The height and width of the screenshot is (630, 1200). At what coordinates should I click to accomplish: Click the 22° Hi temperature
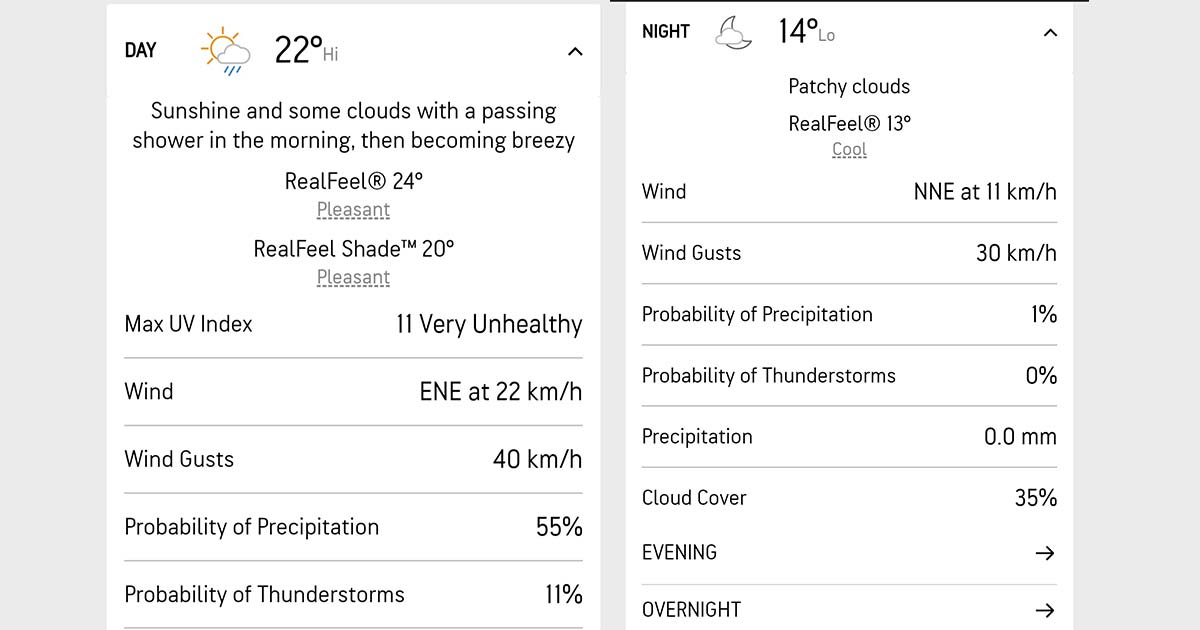[x=305, y=50]
